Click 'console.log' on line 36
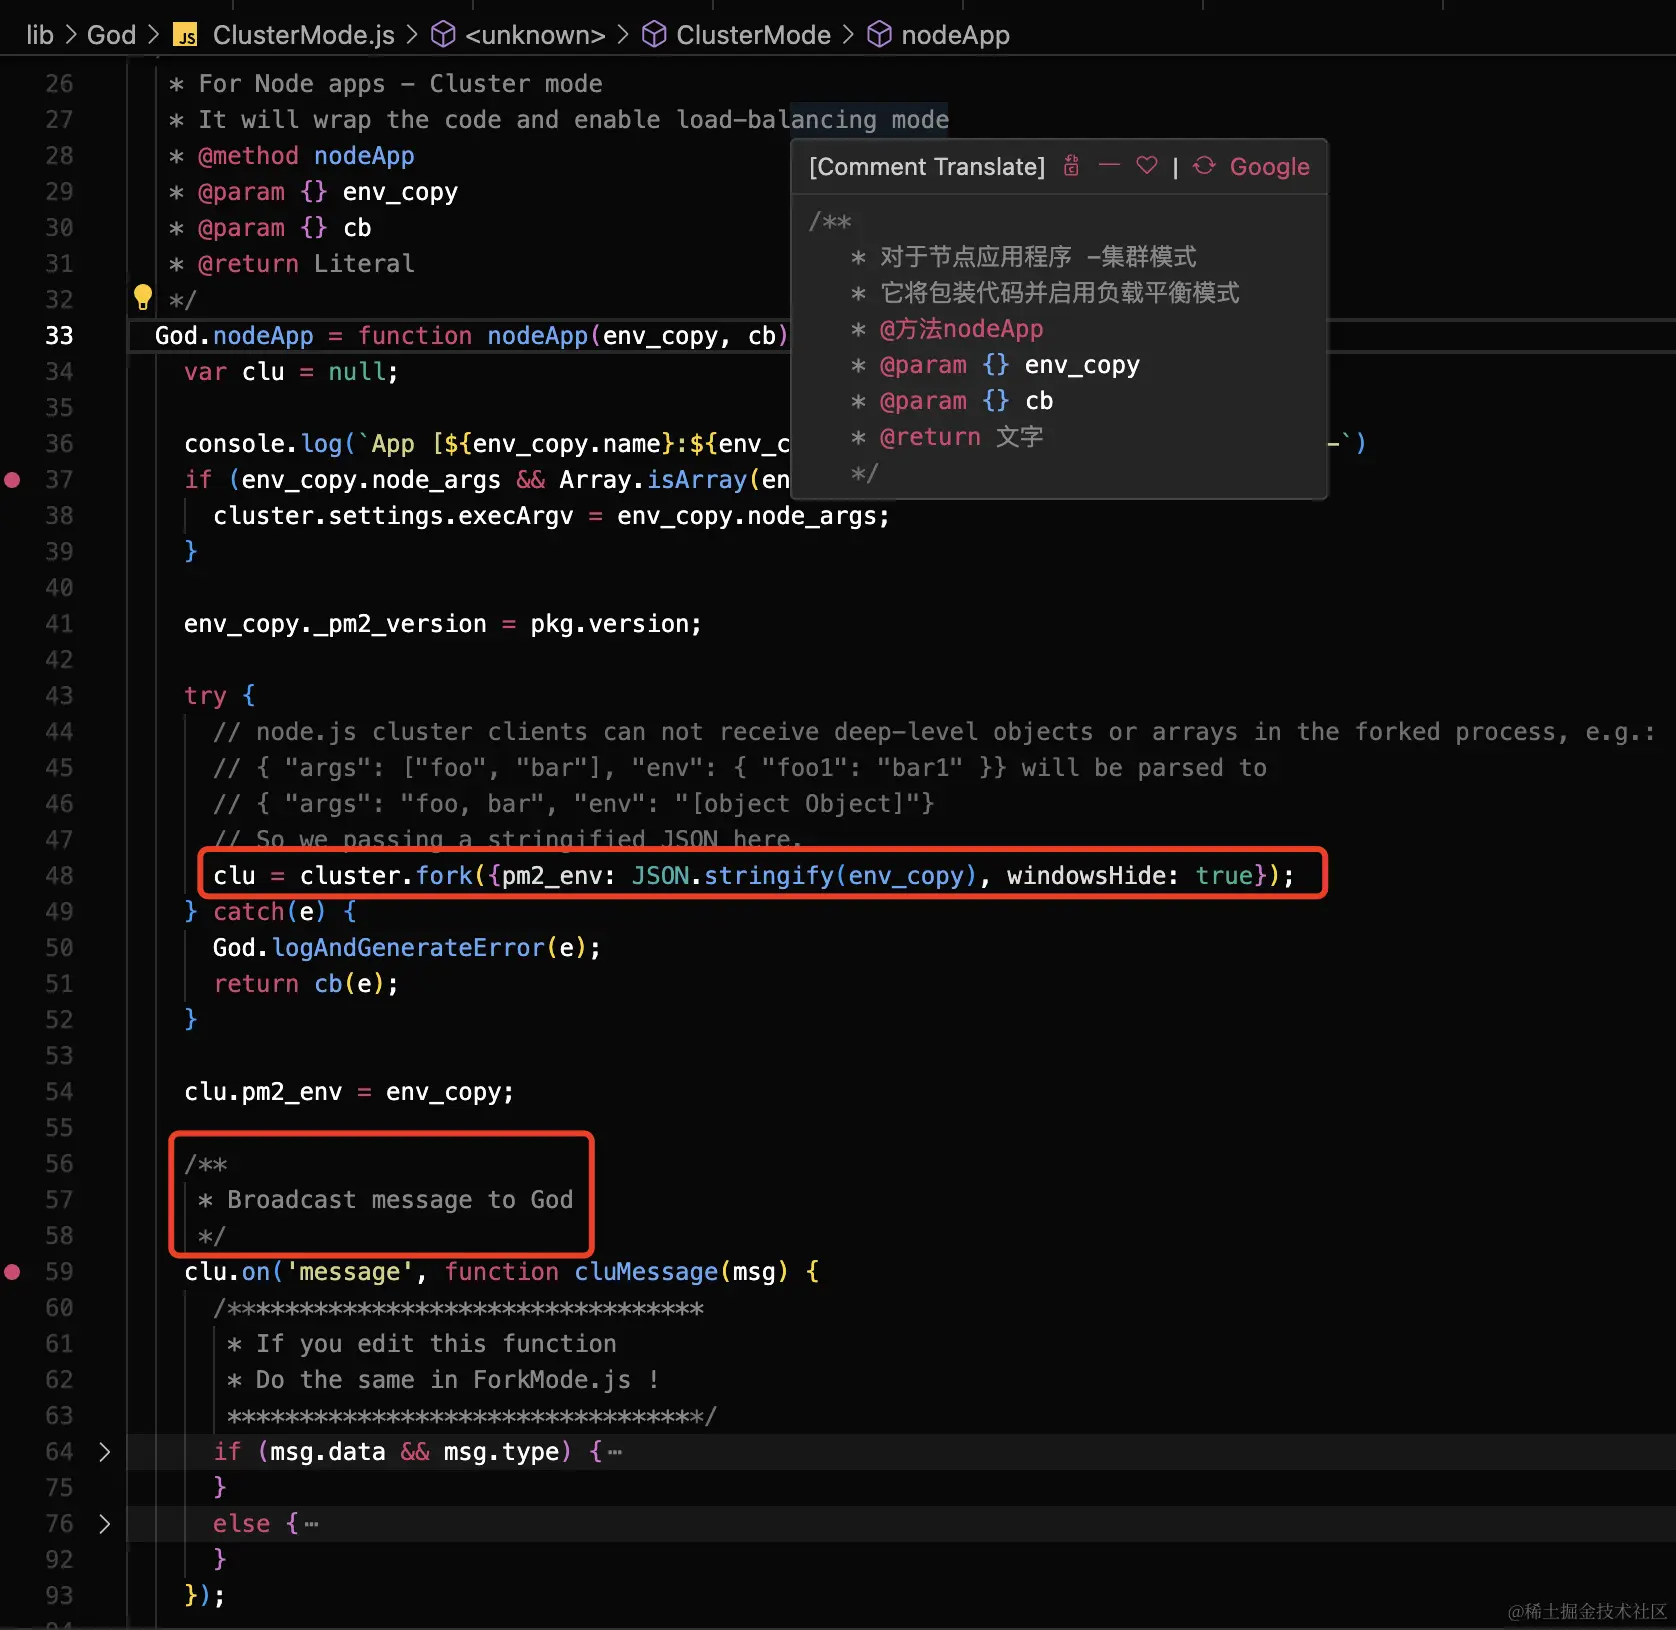The width and height of the screenshot is (1676, 1630). [x=263, y=444]
